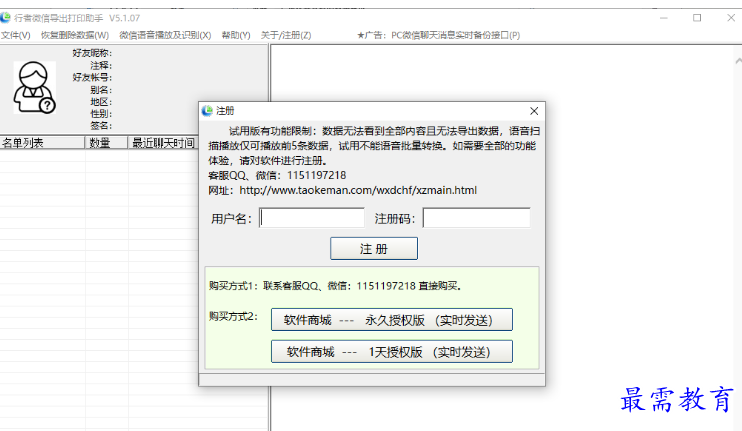Open the 恢复删除数据(W) menu
742x431 pixels.
point(75,35)
